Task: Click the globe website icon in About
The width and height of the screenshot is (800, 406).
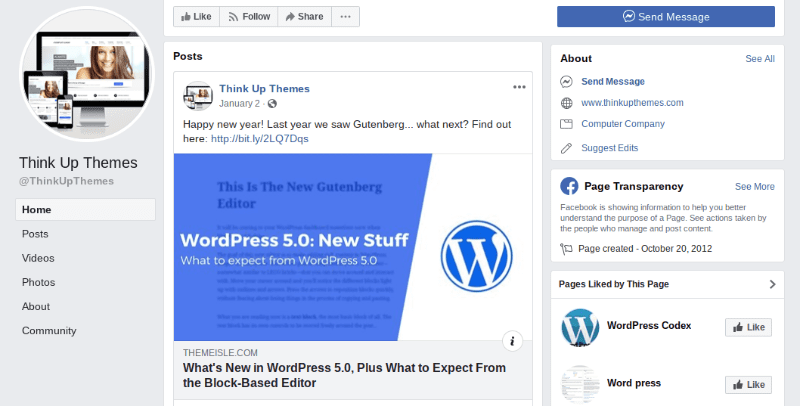Action: pyautogui.click(x=566, y=103)
